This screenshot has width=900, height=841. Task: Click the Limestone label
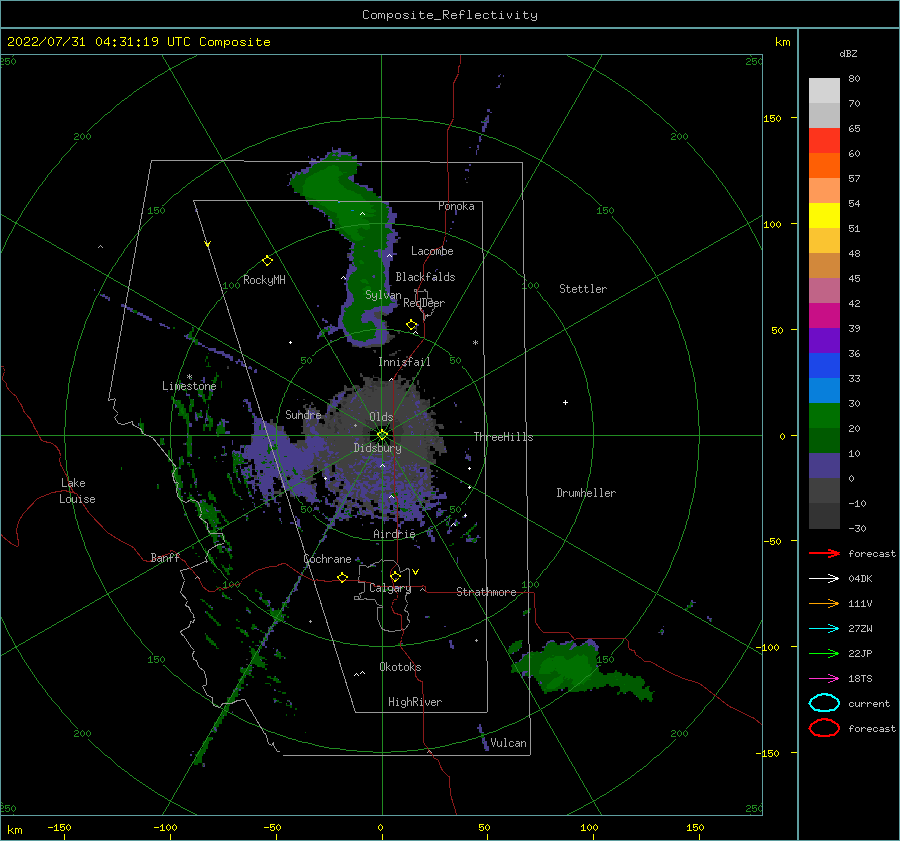(x=189, y=386)
